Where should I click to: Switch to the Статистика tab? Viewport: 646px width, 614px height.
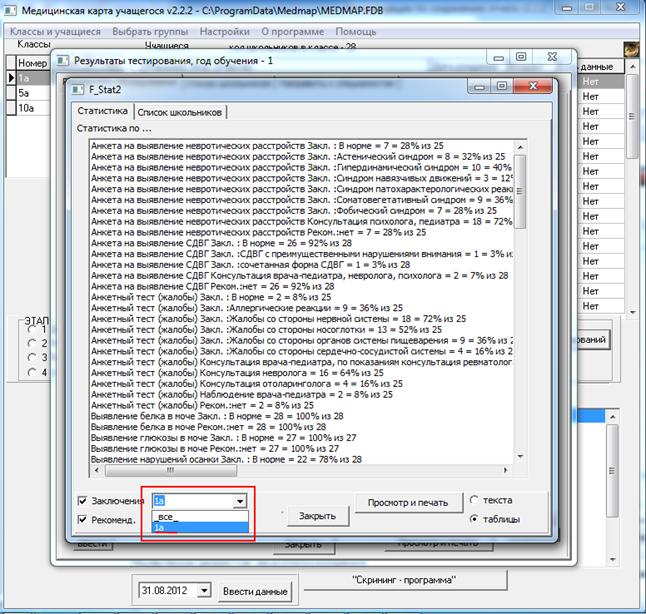103,111
